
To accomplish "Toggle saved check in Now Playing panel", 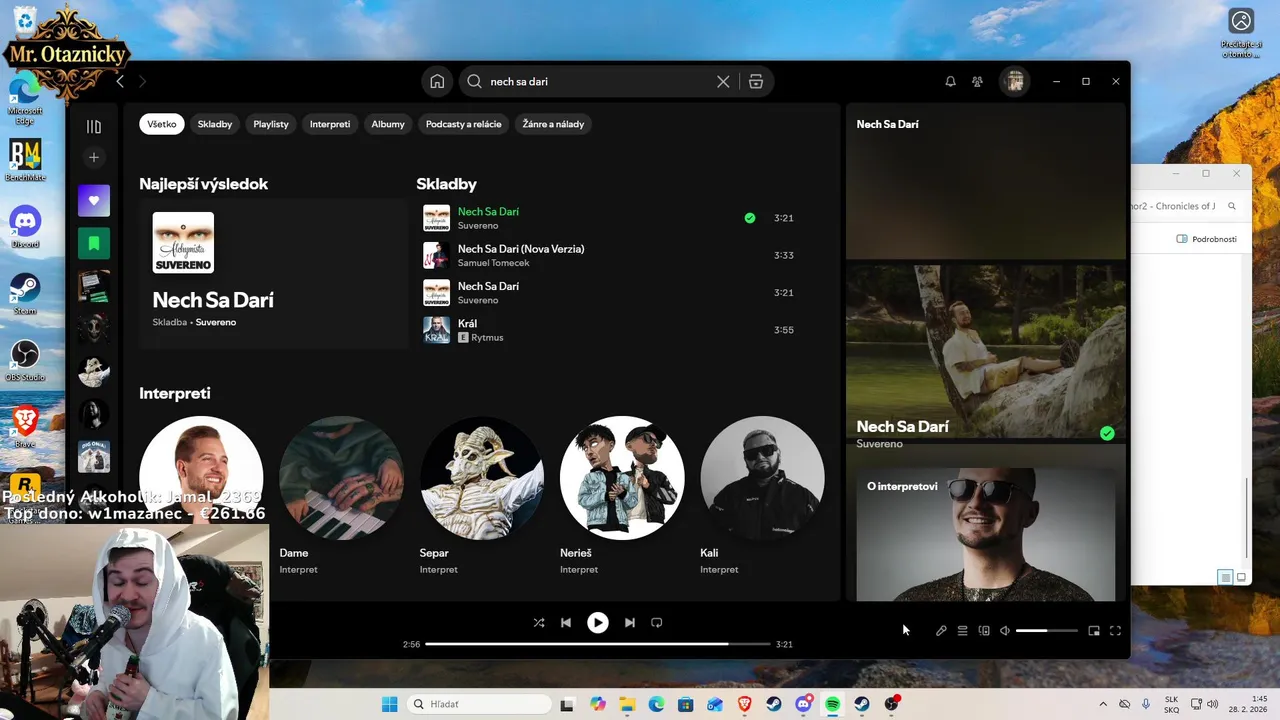I will [1107, 433].
